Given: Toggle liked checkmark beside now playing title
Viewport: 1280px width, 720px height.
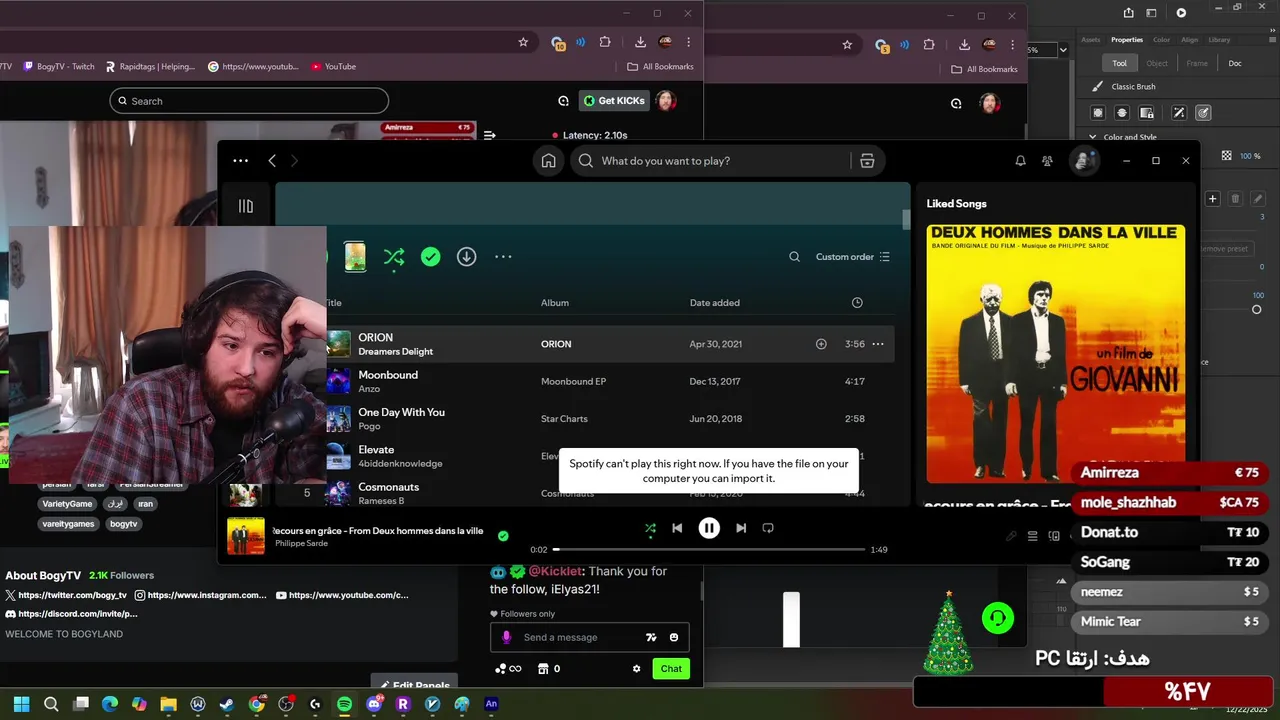Looking at the screenshot, I should point(503,536).
